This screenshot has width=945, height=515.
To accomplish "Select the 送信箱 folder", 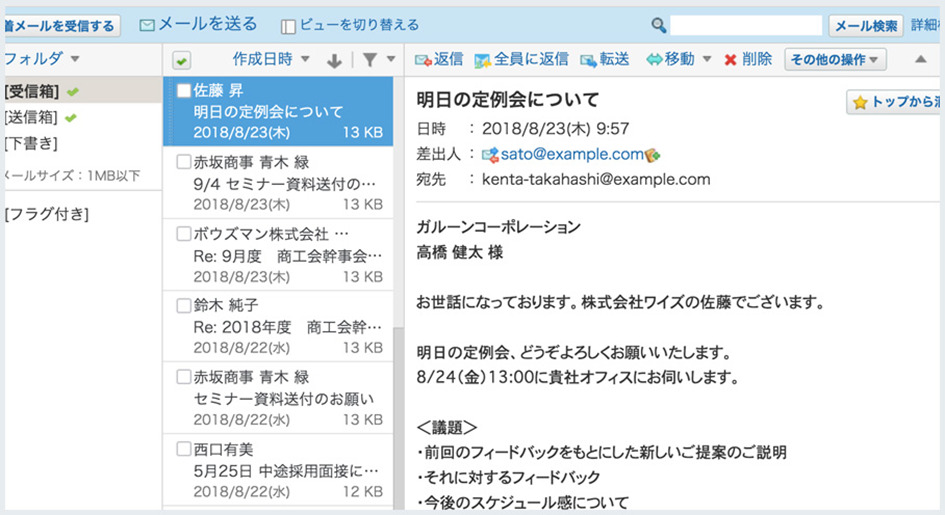I will click(32, 118).
